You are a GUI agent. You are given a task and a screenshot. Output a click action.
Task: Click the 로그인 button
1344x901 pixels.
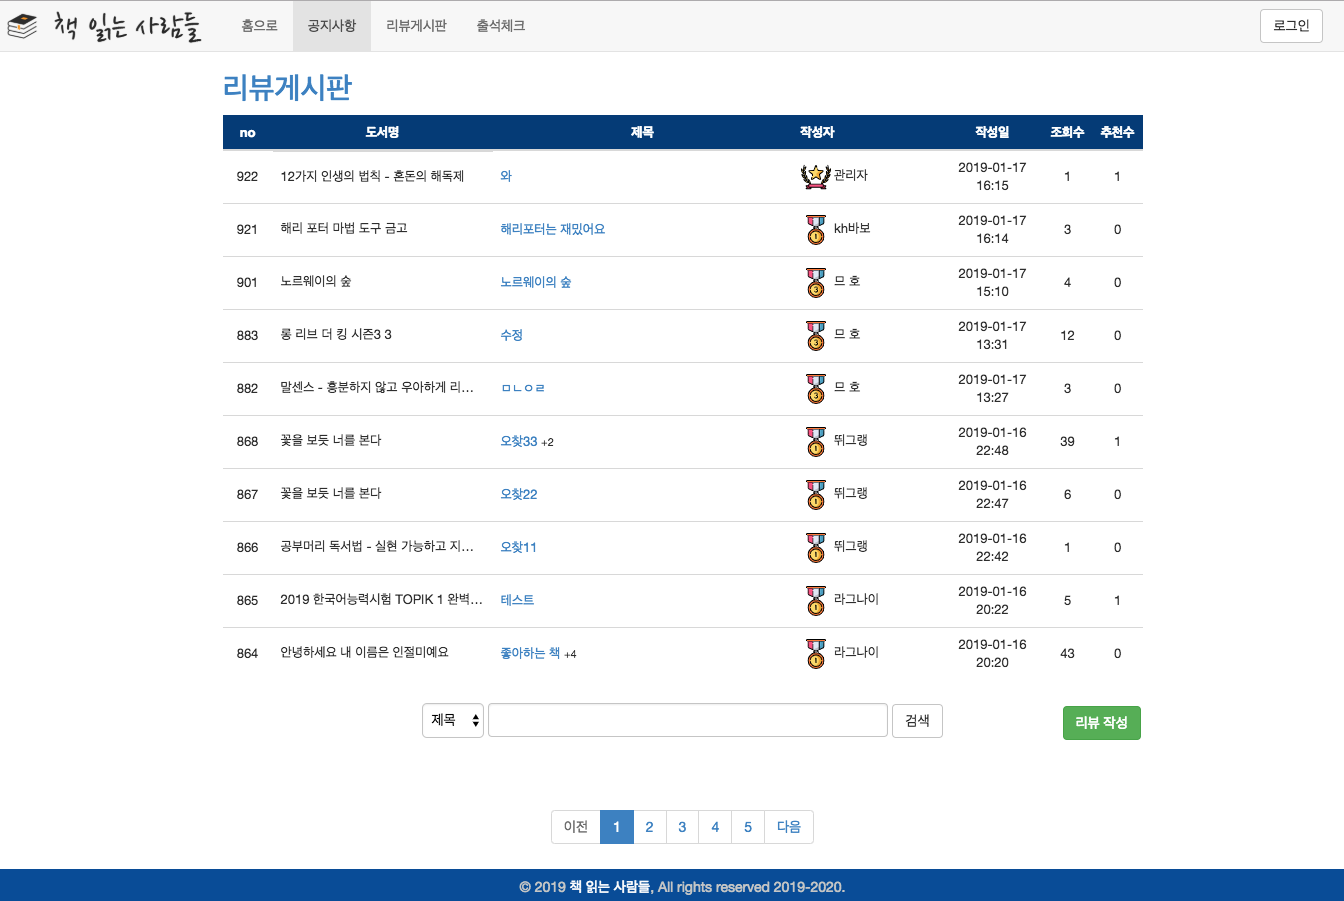click(x=1290, y=26)
